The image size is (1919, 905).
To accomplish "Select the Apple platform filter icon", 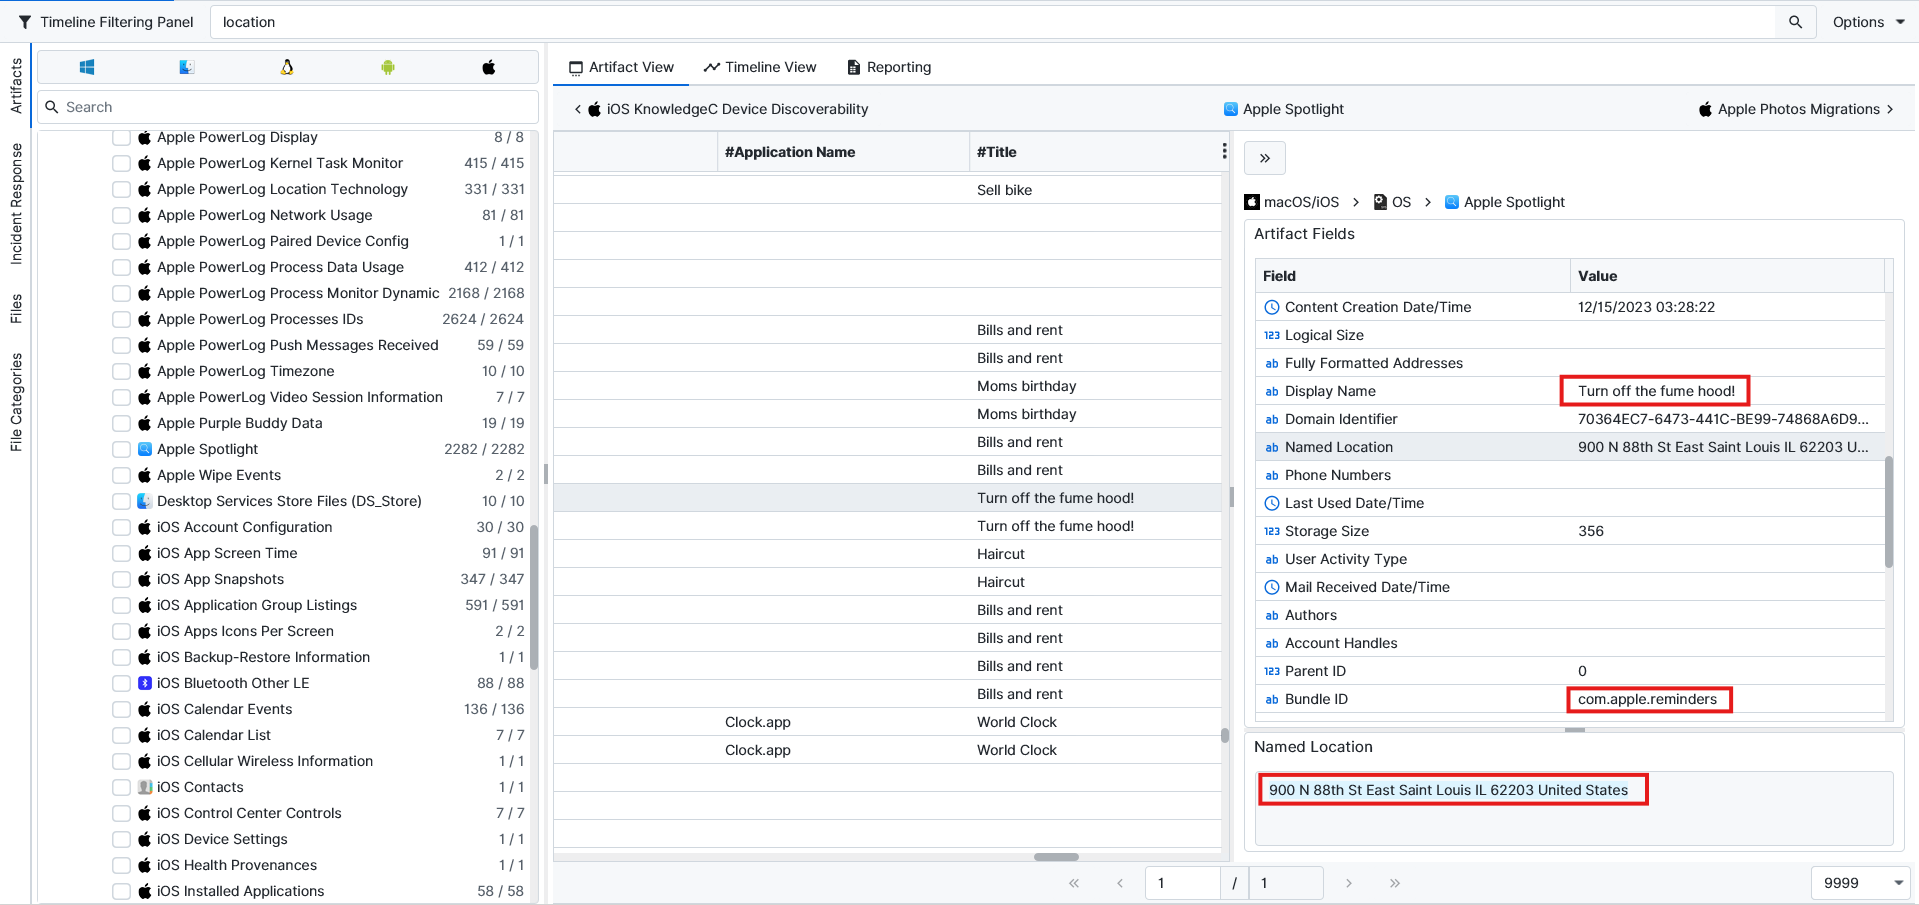I will pos(488,67).
